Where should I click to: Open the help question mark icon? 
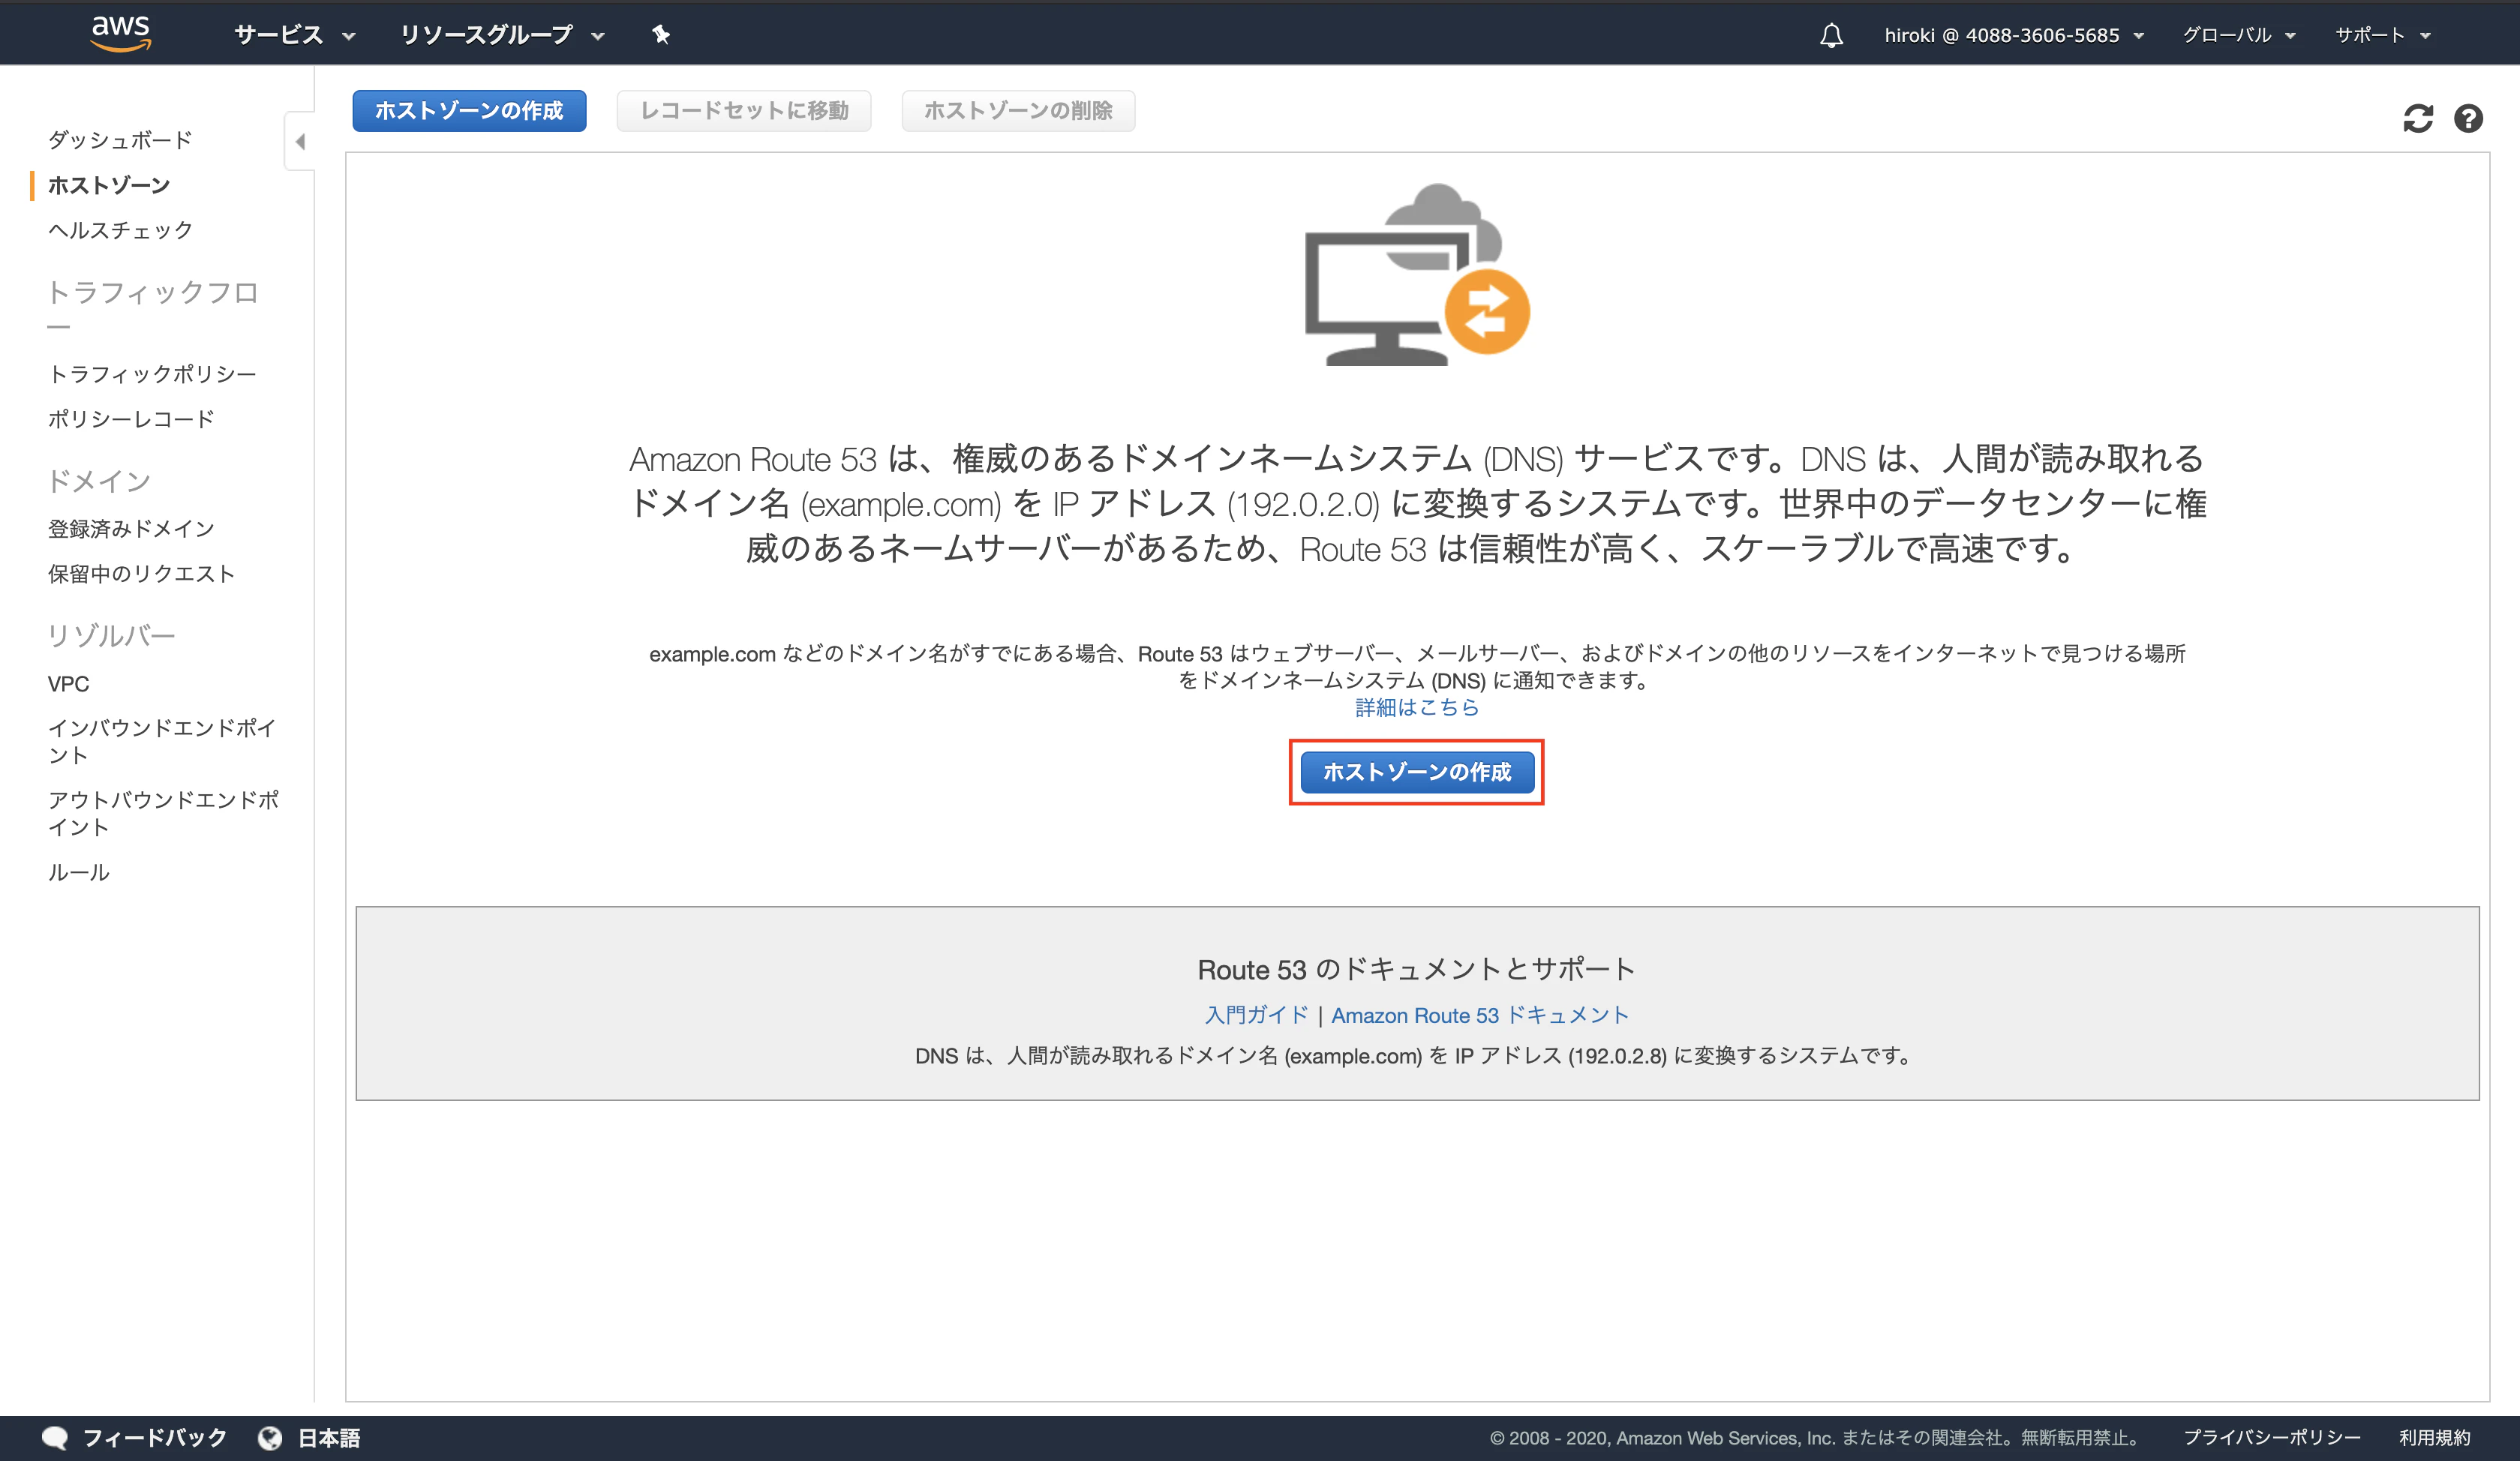coord(2468,119)
